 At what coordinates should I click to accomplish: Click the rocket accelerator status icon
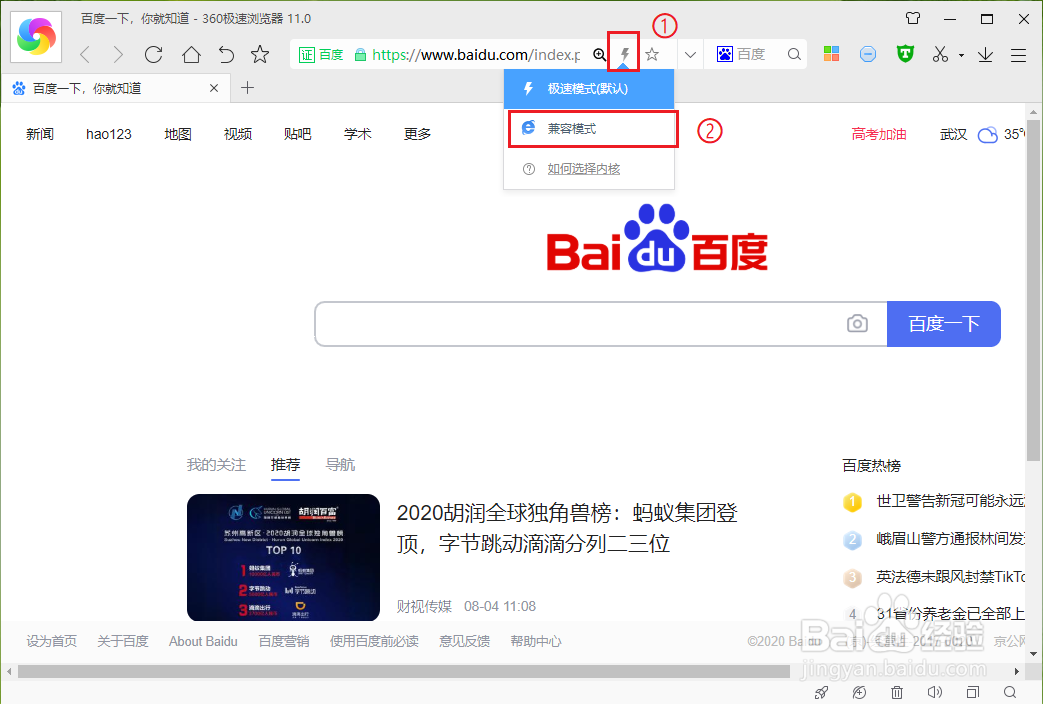pyautogui.click(x=821, y=692)
